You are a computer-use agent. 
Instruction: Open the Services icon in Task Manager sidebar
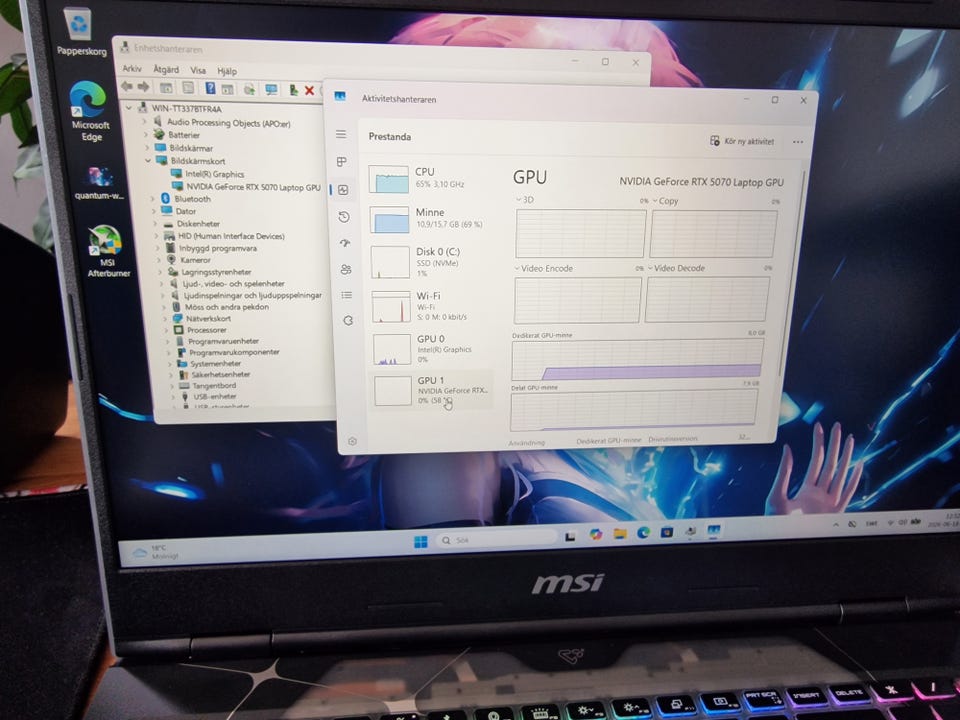pyautogui.click(x=348, y=320)
